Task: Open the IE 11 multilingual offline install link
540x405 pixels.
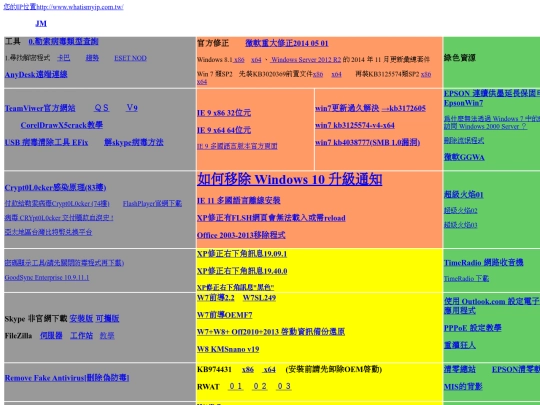Action: (239, 200)
